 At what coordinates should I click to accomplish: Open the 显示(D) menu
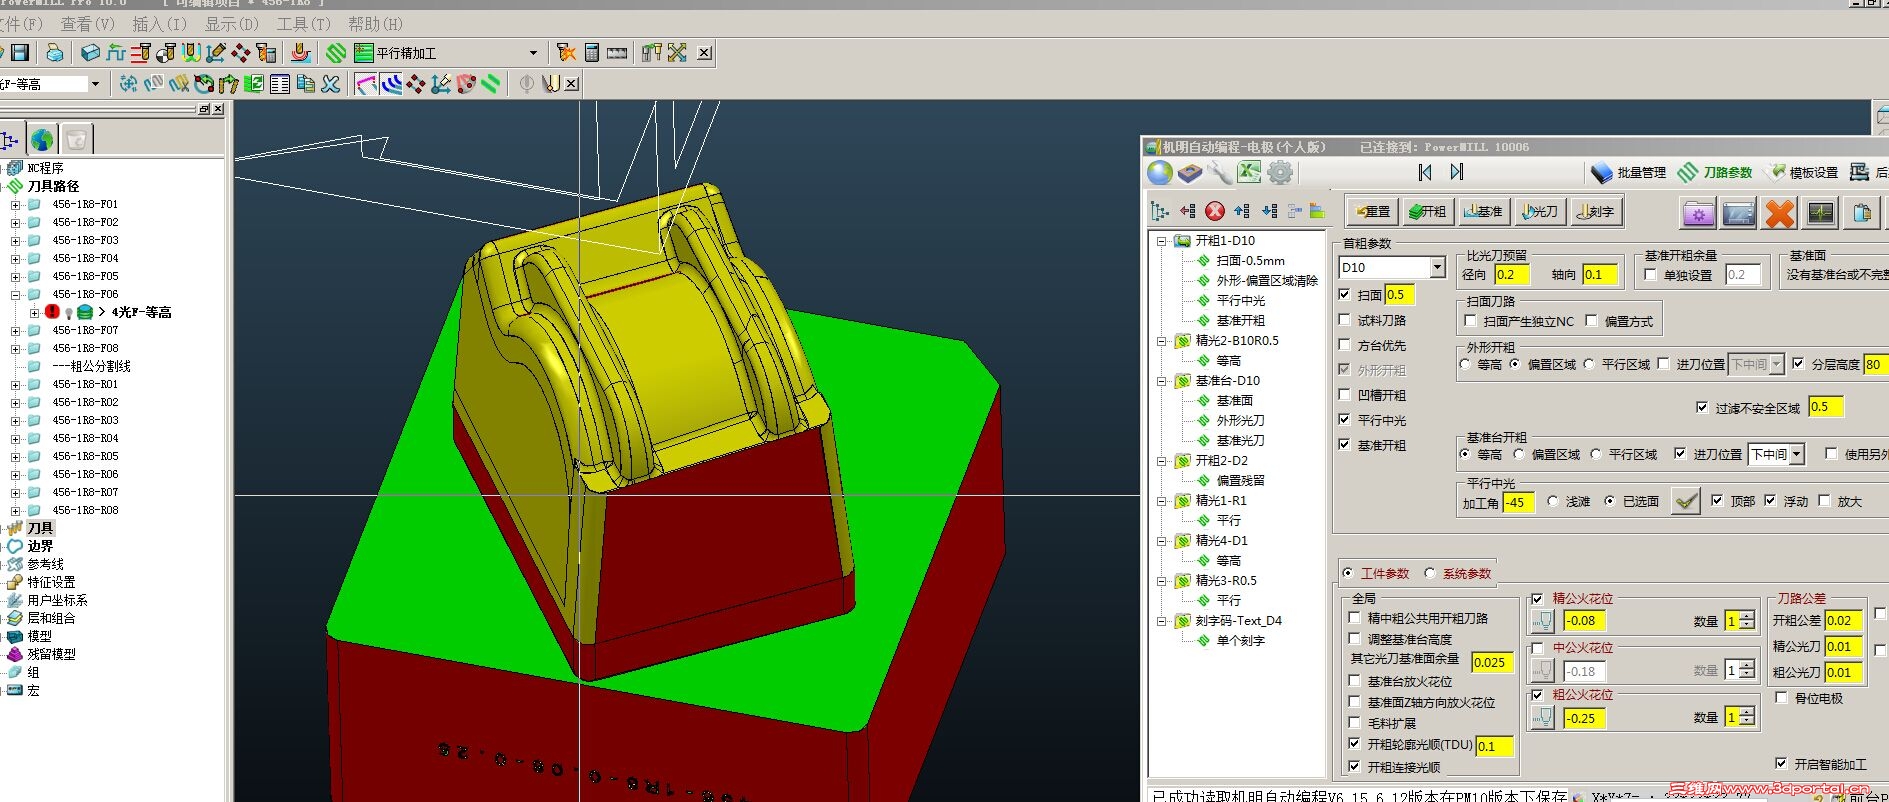[232, 23]
